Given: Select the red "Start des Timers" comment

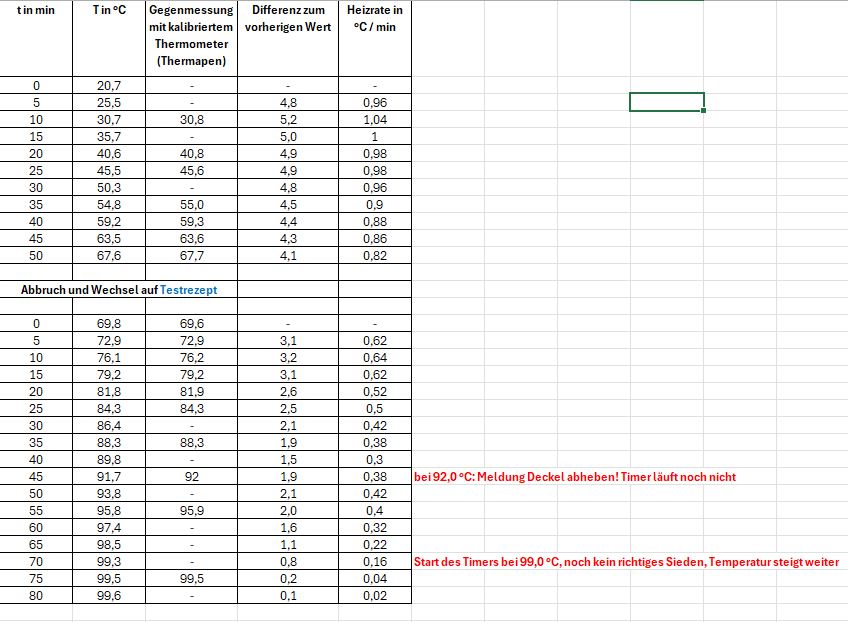Looking at the screenshot, I should pyautogui.click(x=626, y=562).
